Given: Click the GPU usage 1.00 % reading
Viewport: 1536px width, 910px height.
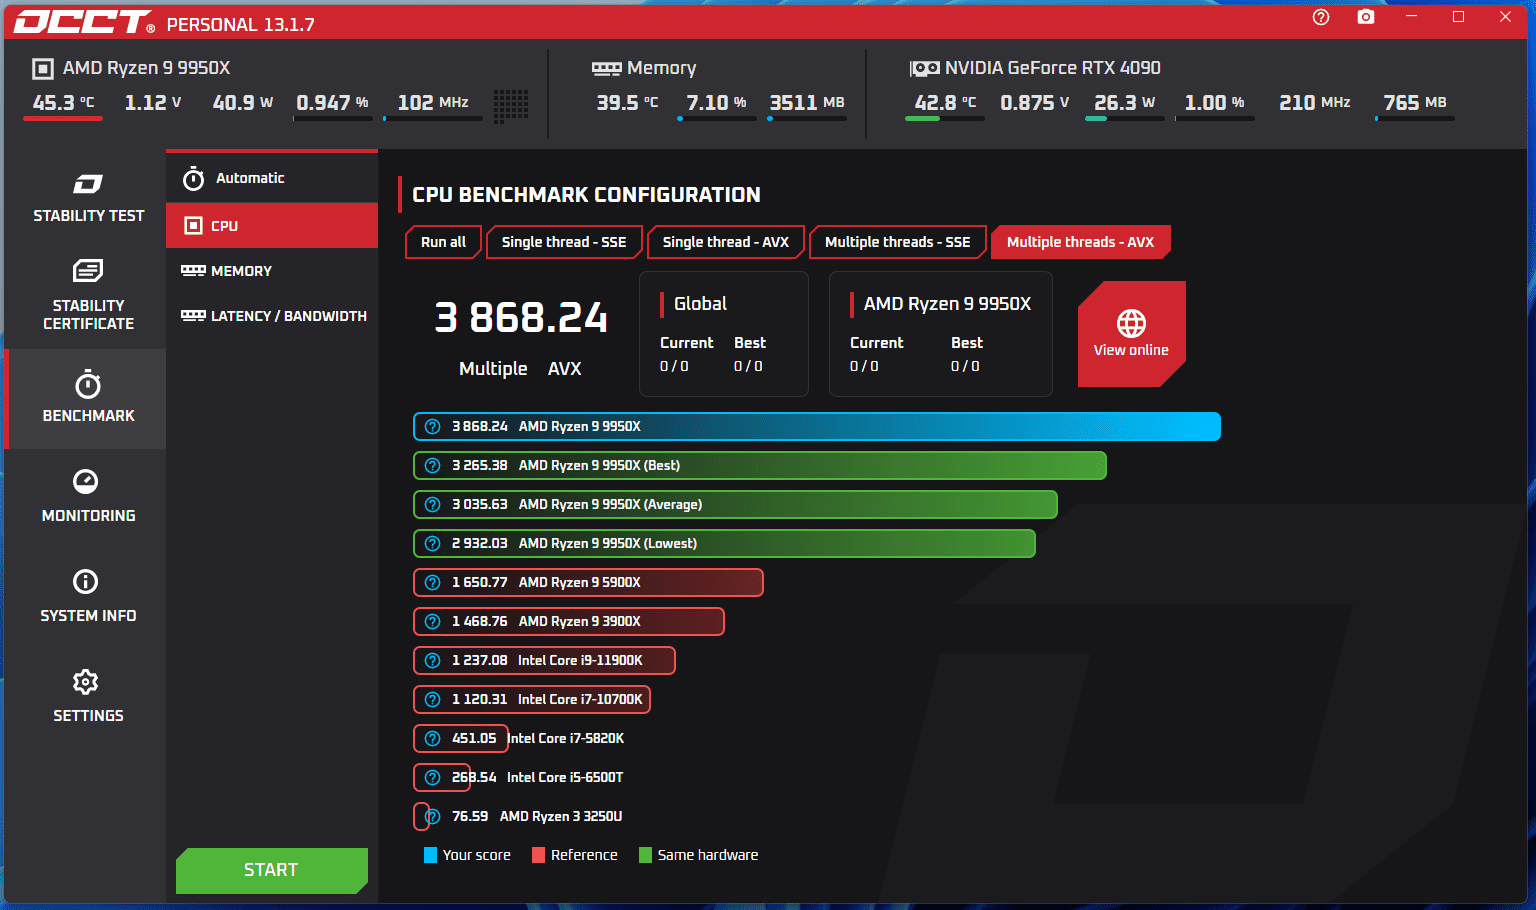Looking at the screenshot, I should 1214,103.
